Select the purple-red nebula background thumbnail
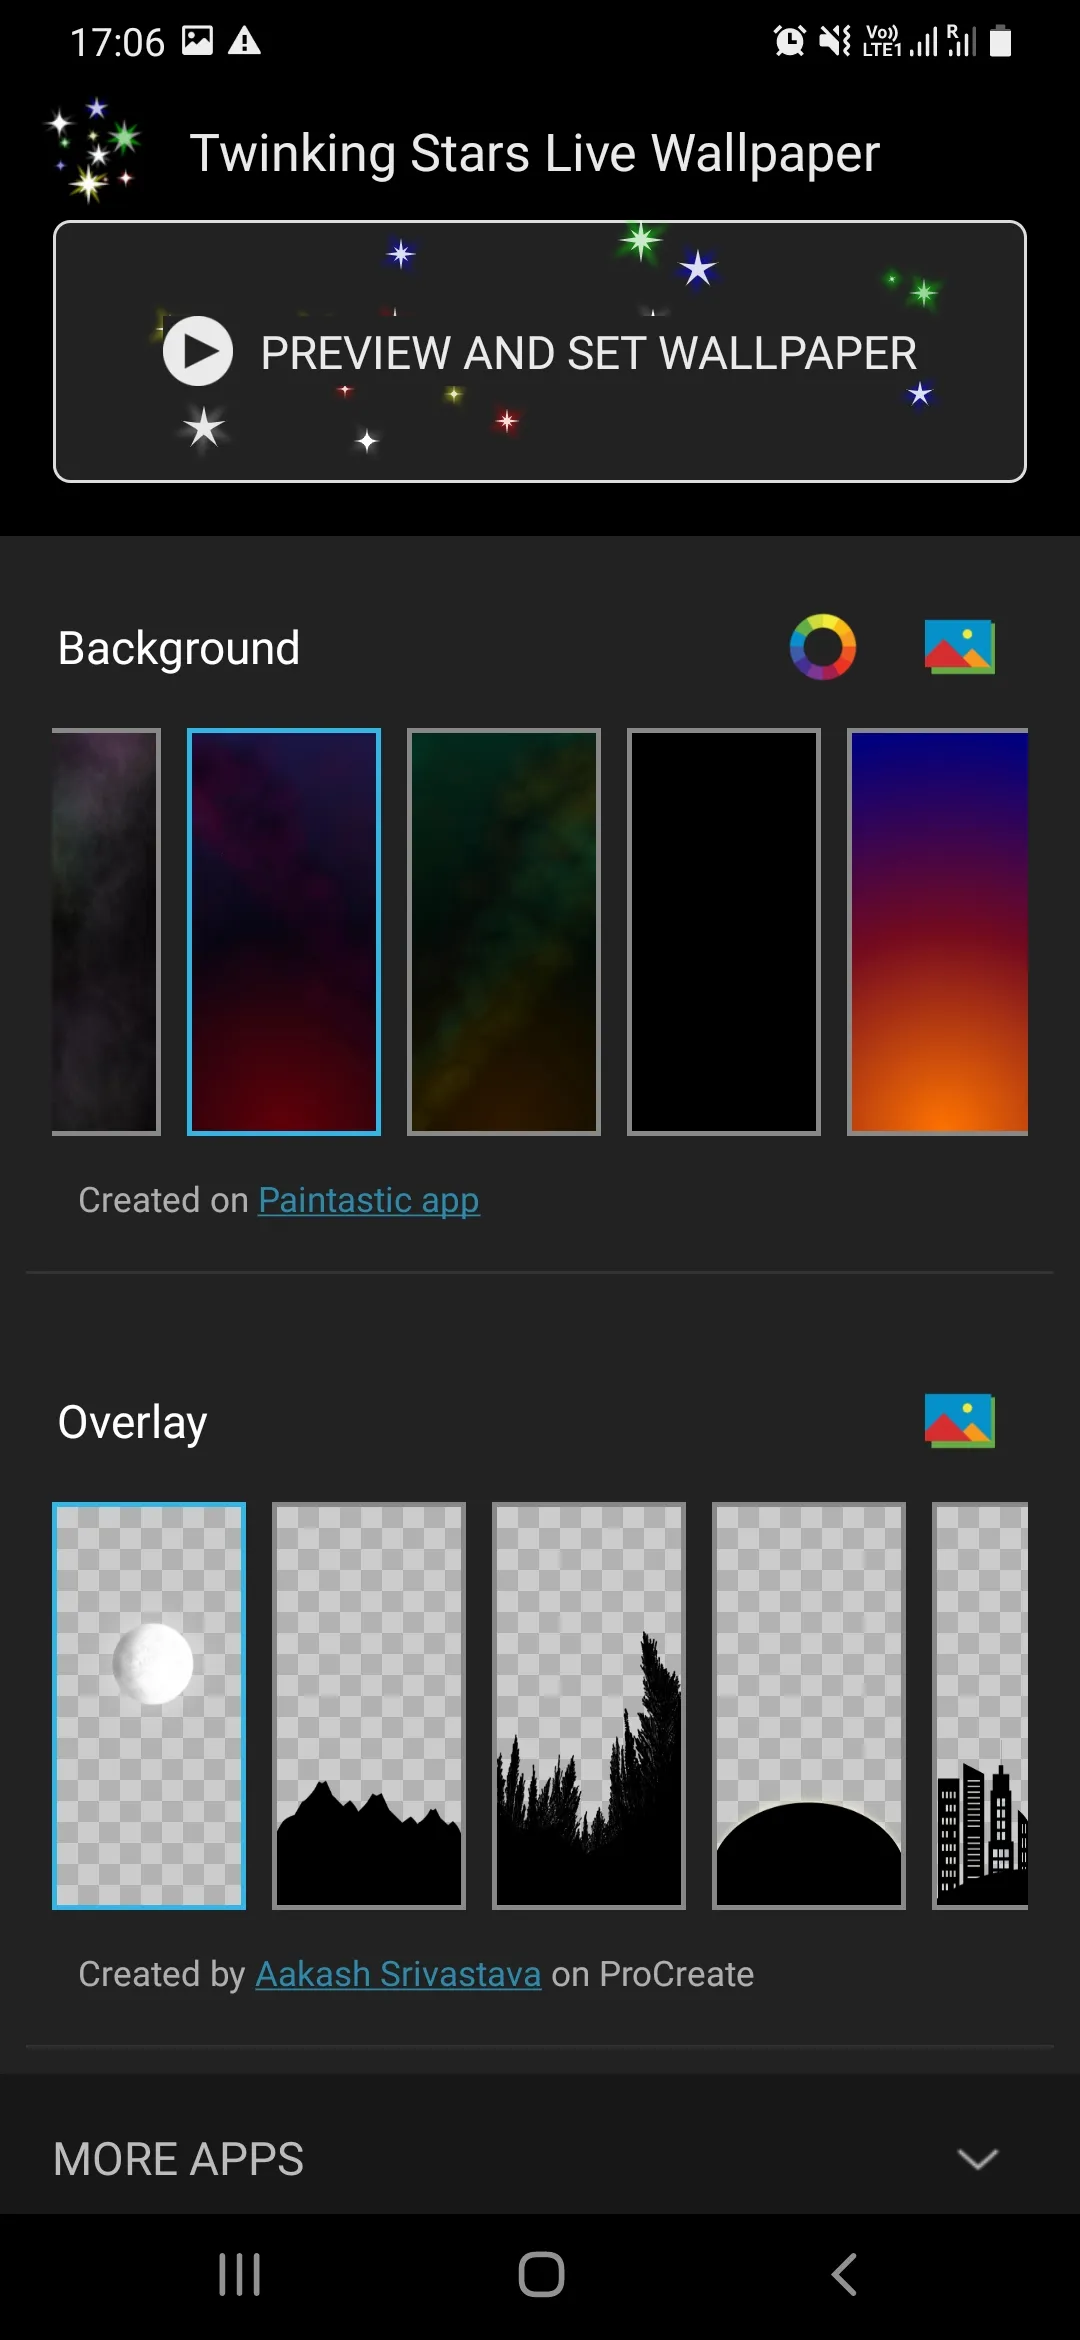 (x=284, y=932)
